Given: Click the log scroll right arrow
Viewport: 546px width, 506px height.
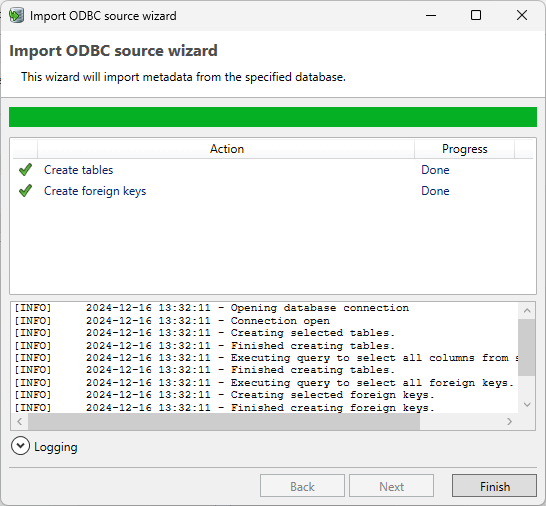Looking at the screenshot, I should (x=509, y=421).
